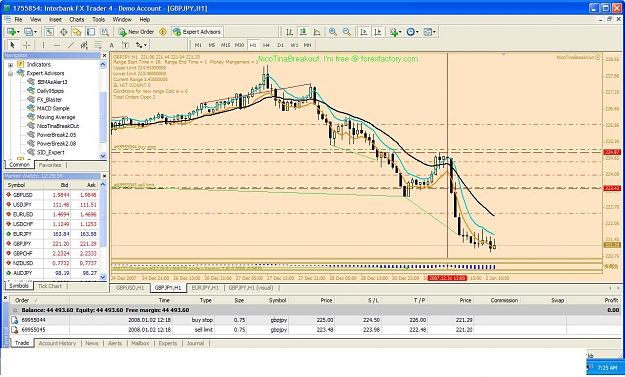Select the text label 'T' tool
The height and width of the screenshot is (377, 625).
[x=125, y=45]
